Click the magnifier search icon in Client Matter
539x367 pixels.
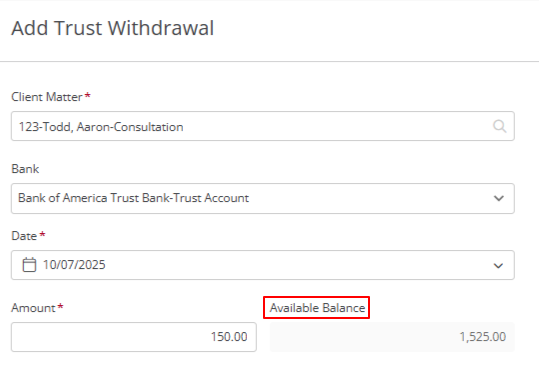click(x=499, y=126)
